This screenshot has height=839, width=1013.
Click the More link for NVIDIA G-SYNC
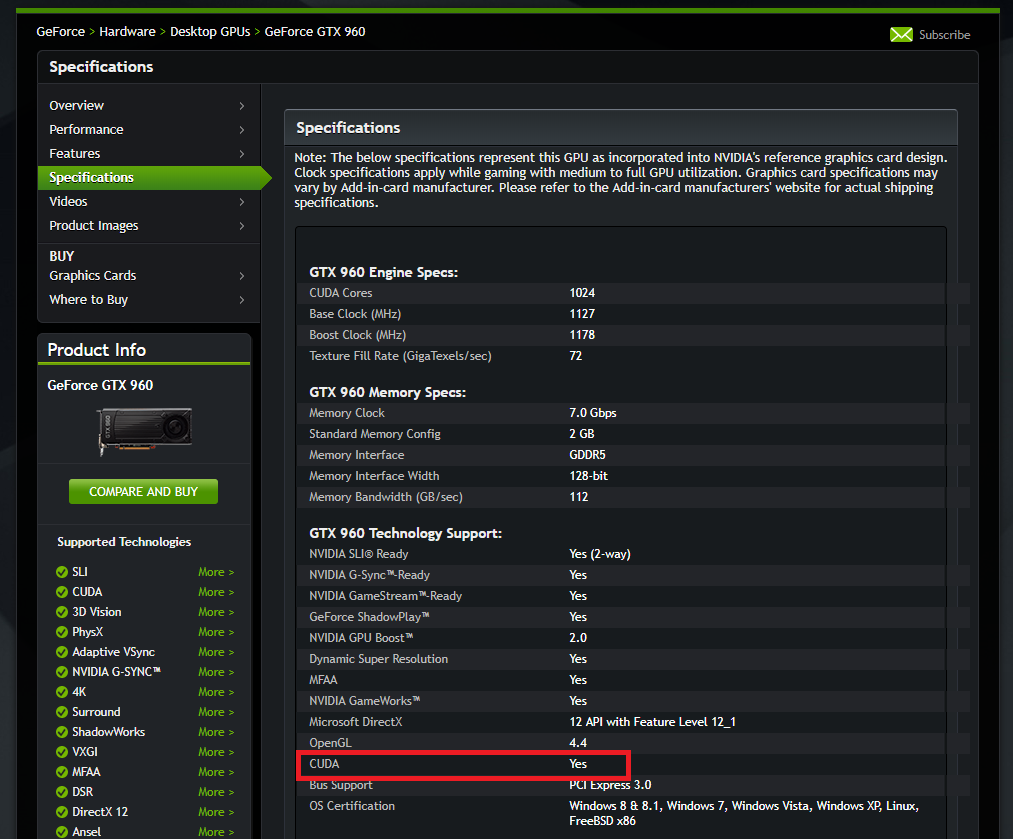tap(216, 672)
